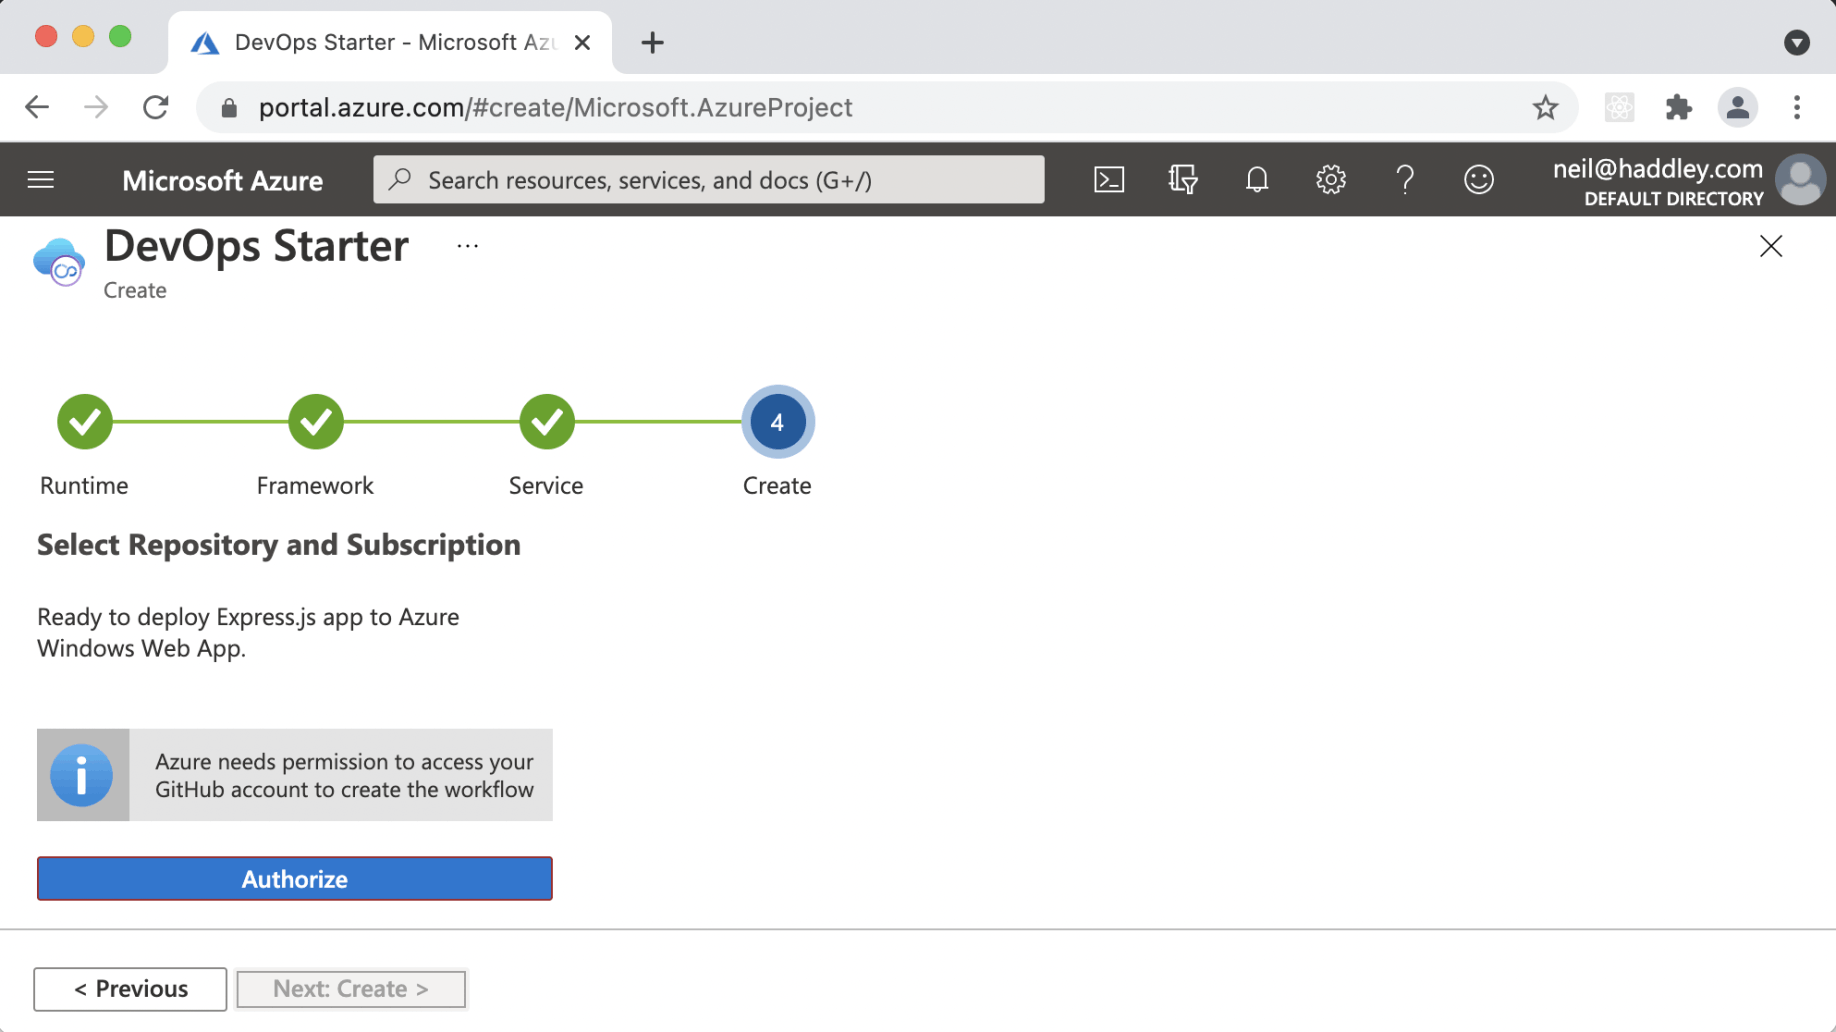Open the Chrome three-dot menu
Screen dimensions: 1836x1032
pyautogui.click(x=1797, y=107)
